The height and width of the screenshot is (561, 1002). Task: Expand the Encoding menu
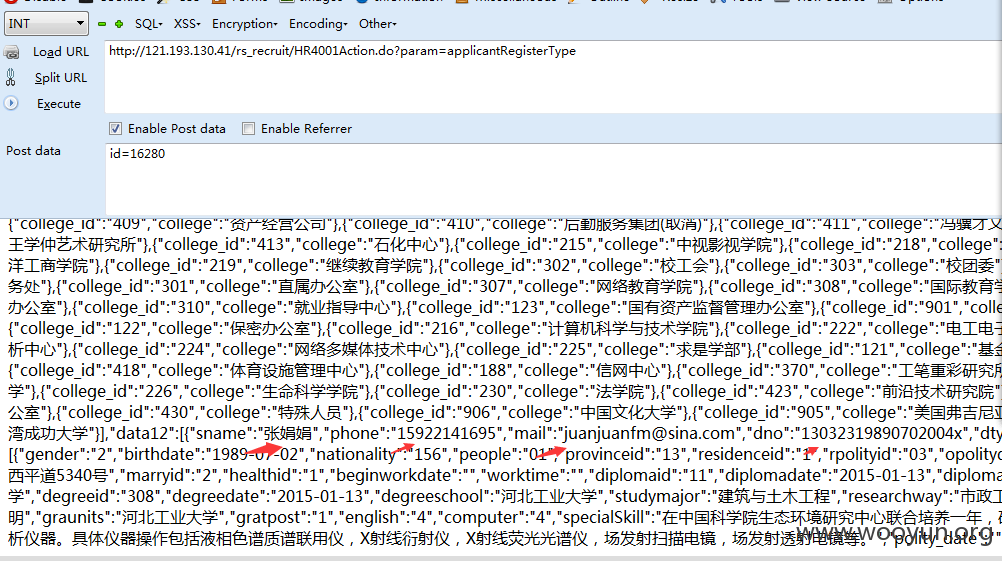tap(318, 24)
